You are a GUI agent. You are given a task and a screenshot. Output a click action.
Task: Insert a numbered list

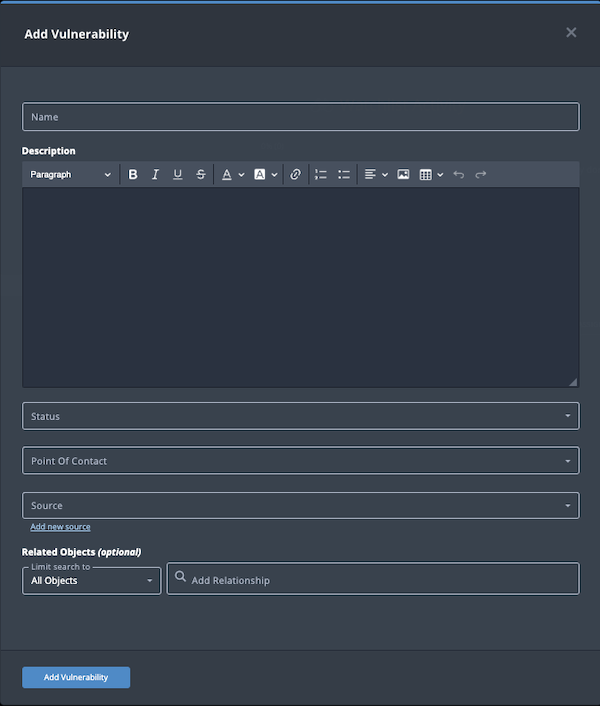coord(320,174)
